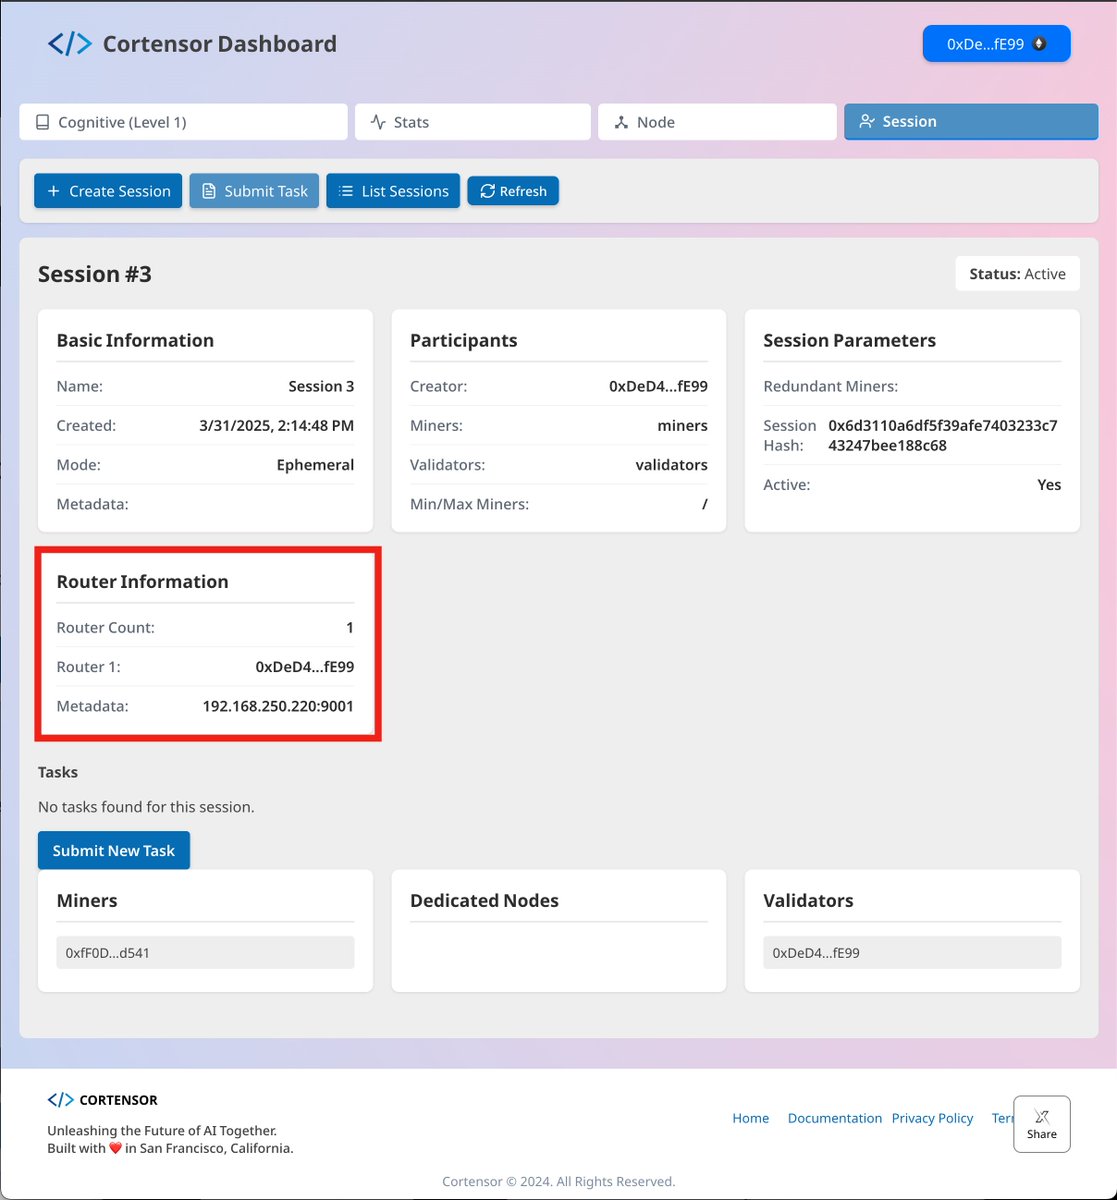Switch to the Node tab
This screenshot has height=1200, width=1117.
(x=717, y=122)
